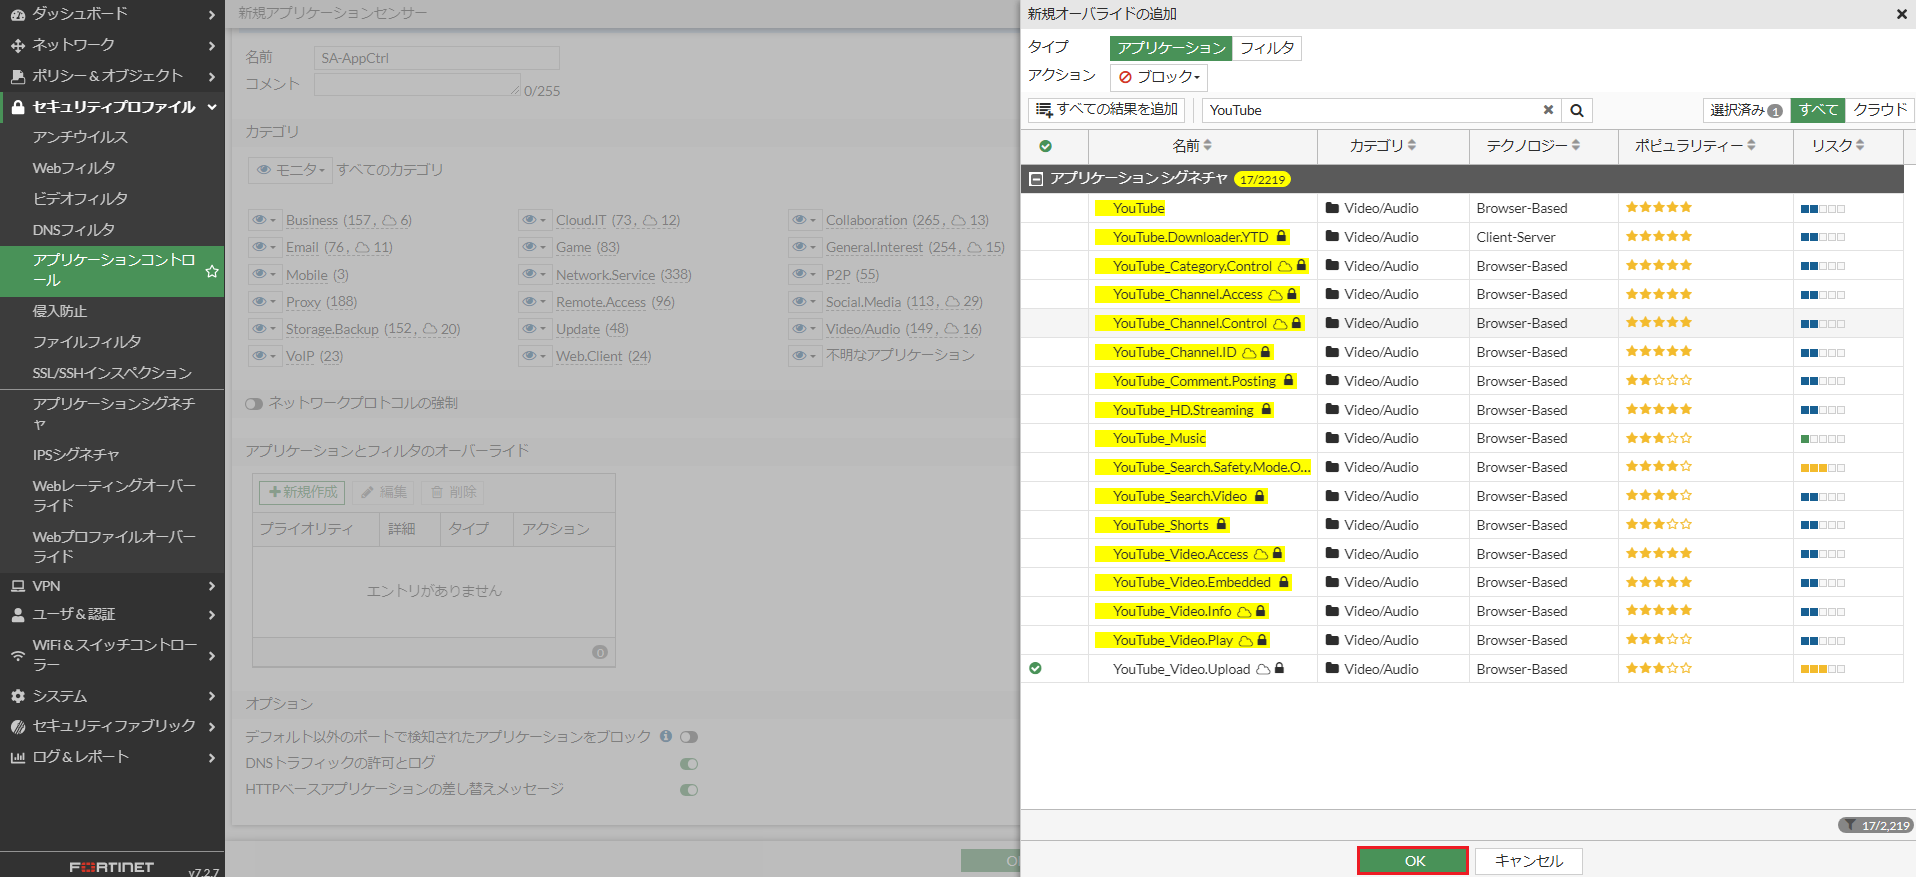
Task: Open action dropdown for Collaboration category
Action: pos(804,220)
